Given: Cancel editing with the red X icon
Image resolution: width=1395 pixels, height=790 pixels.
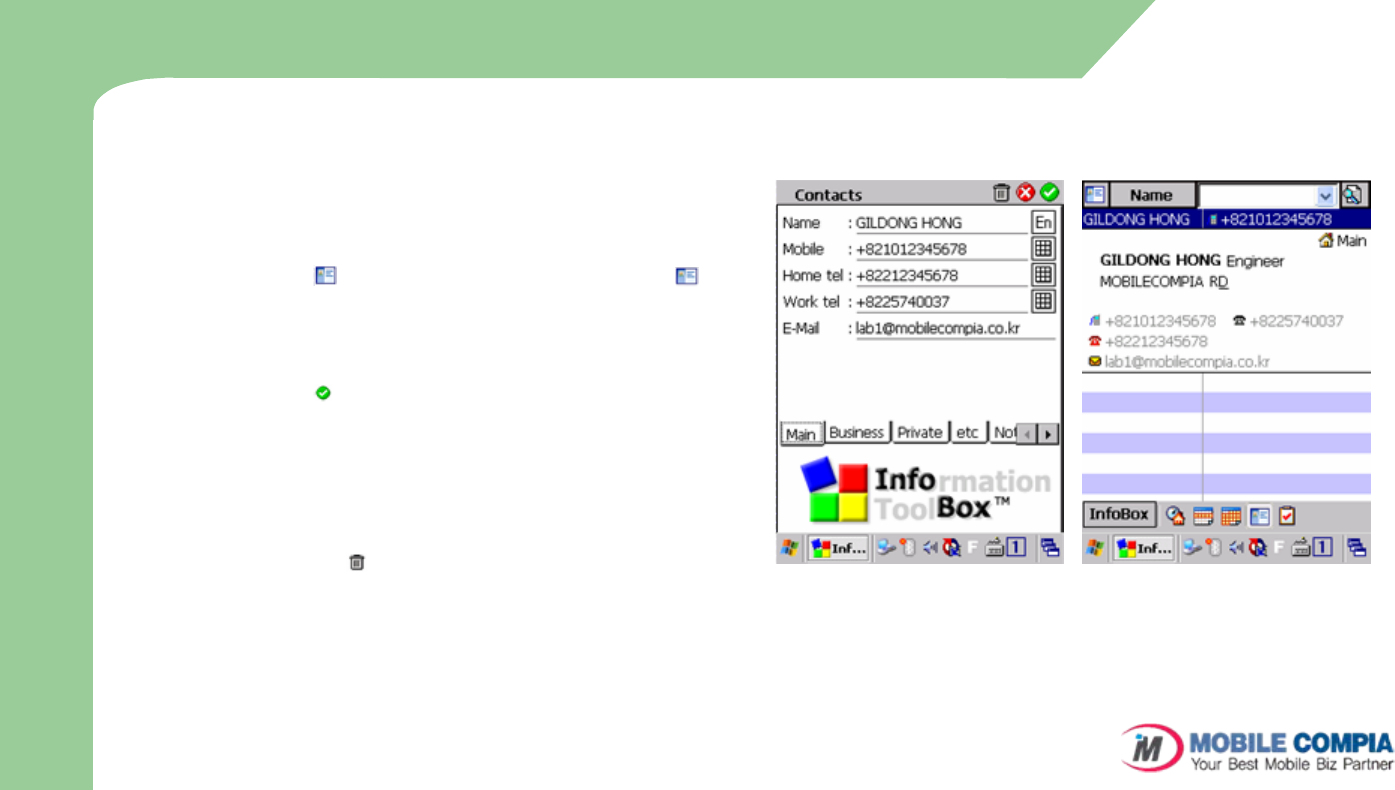Looking at the screenshot, I should [1026, 193].
